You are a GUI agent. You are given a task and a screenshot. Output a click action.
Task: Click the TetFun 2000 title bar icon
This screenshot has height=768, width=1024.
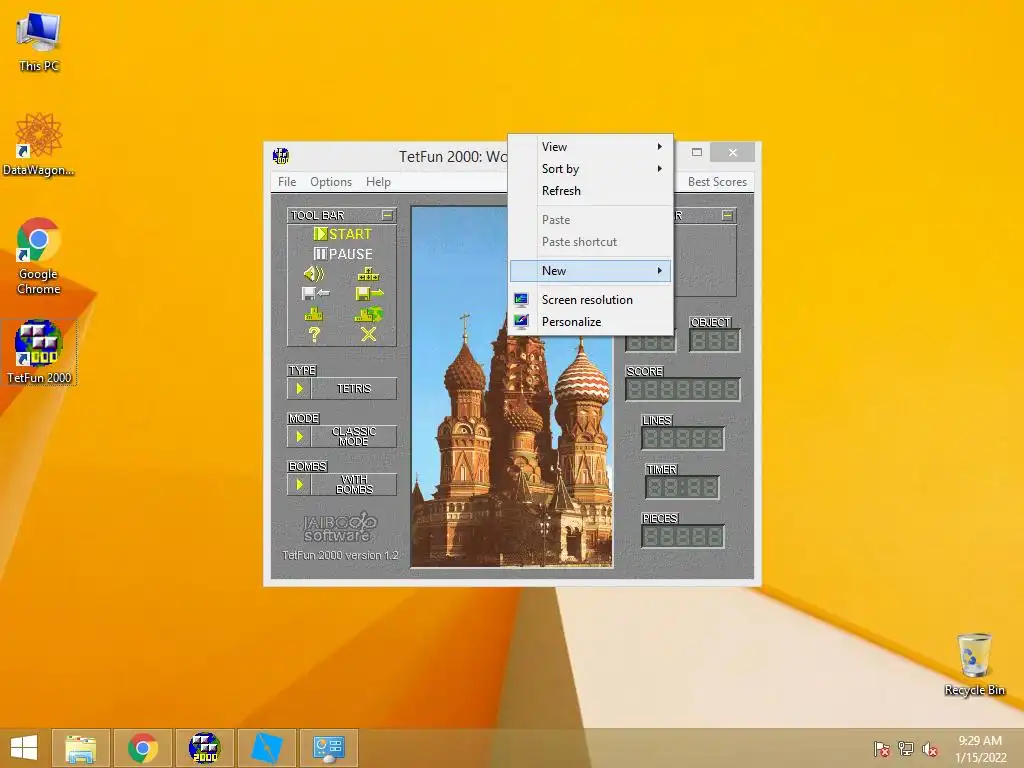click(x=281, y=156)
